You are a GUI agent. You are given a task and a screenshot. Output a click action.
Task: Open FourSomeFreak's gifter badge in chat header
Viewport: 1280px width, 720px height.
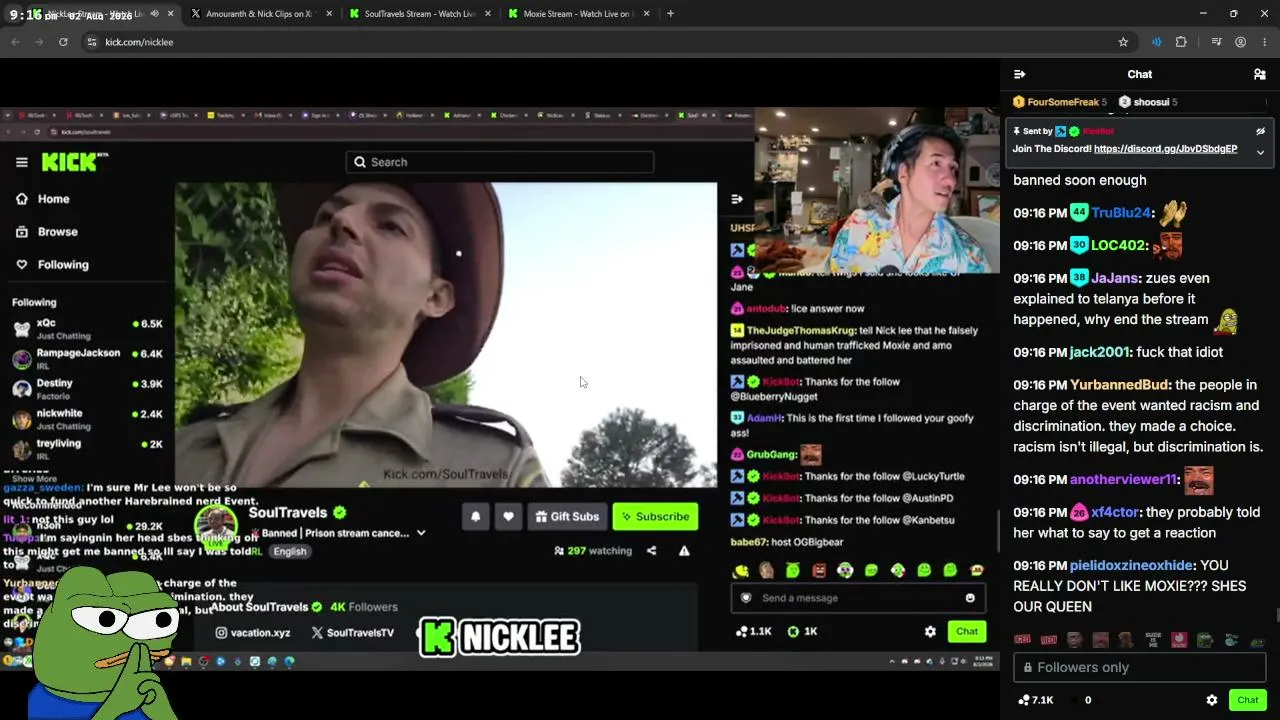click(x=1019, y=102)
